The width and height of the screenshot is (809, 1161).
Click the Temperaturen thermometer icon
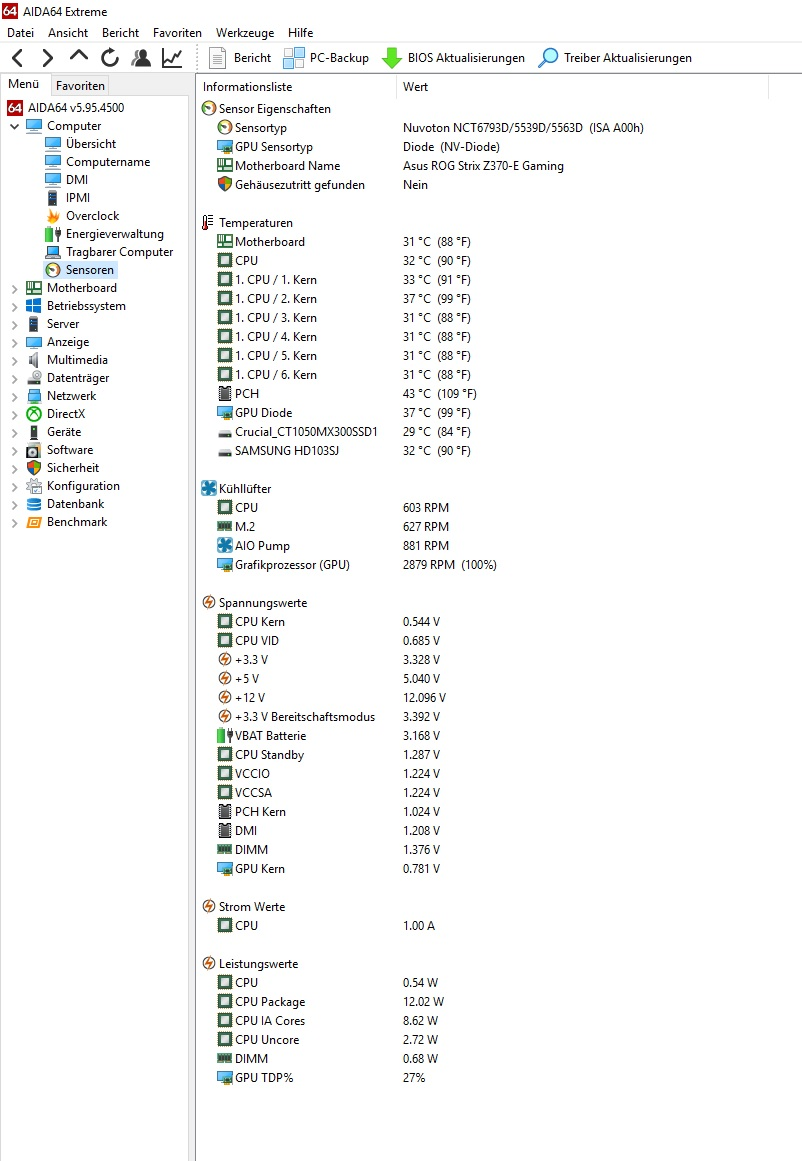point(209,222)
